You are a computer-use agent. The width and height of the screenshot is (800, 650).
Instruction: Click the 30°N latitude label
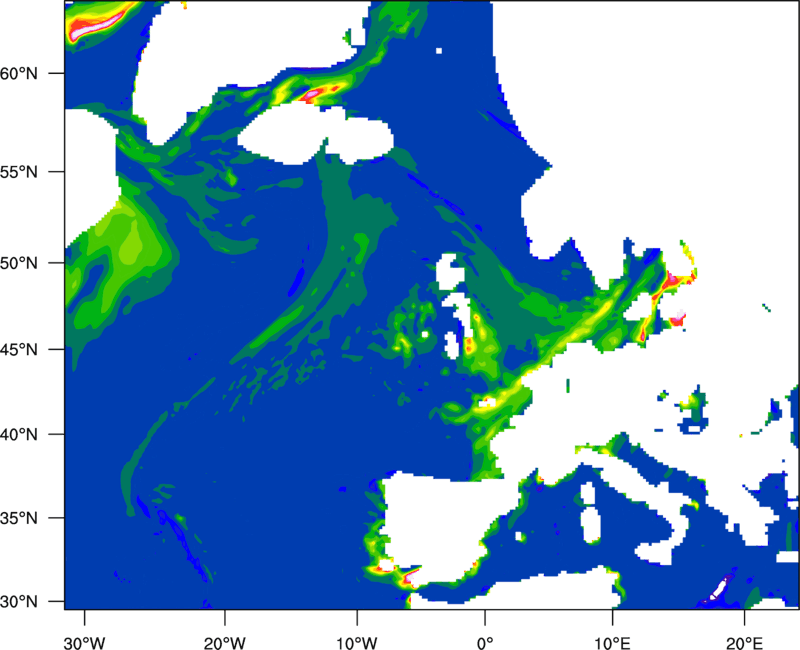coord(19,602)
